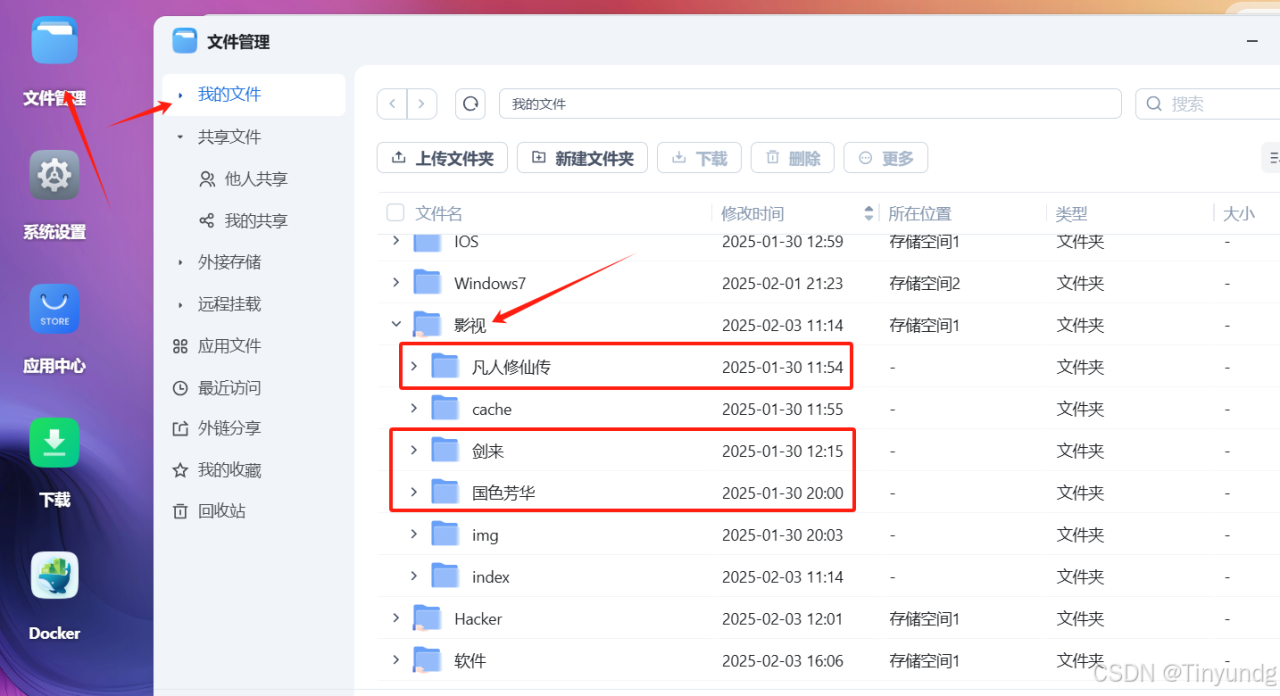Image resolution: width=1280 pixels, height=696 pixels.
Task: Check the select-all checkbox in the file list header
Action: (x=393, y=212)
